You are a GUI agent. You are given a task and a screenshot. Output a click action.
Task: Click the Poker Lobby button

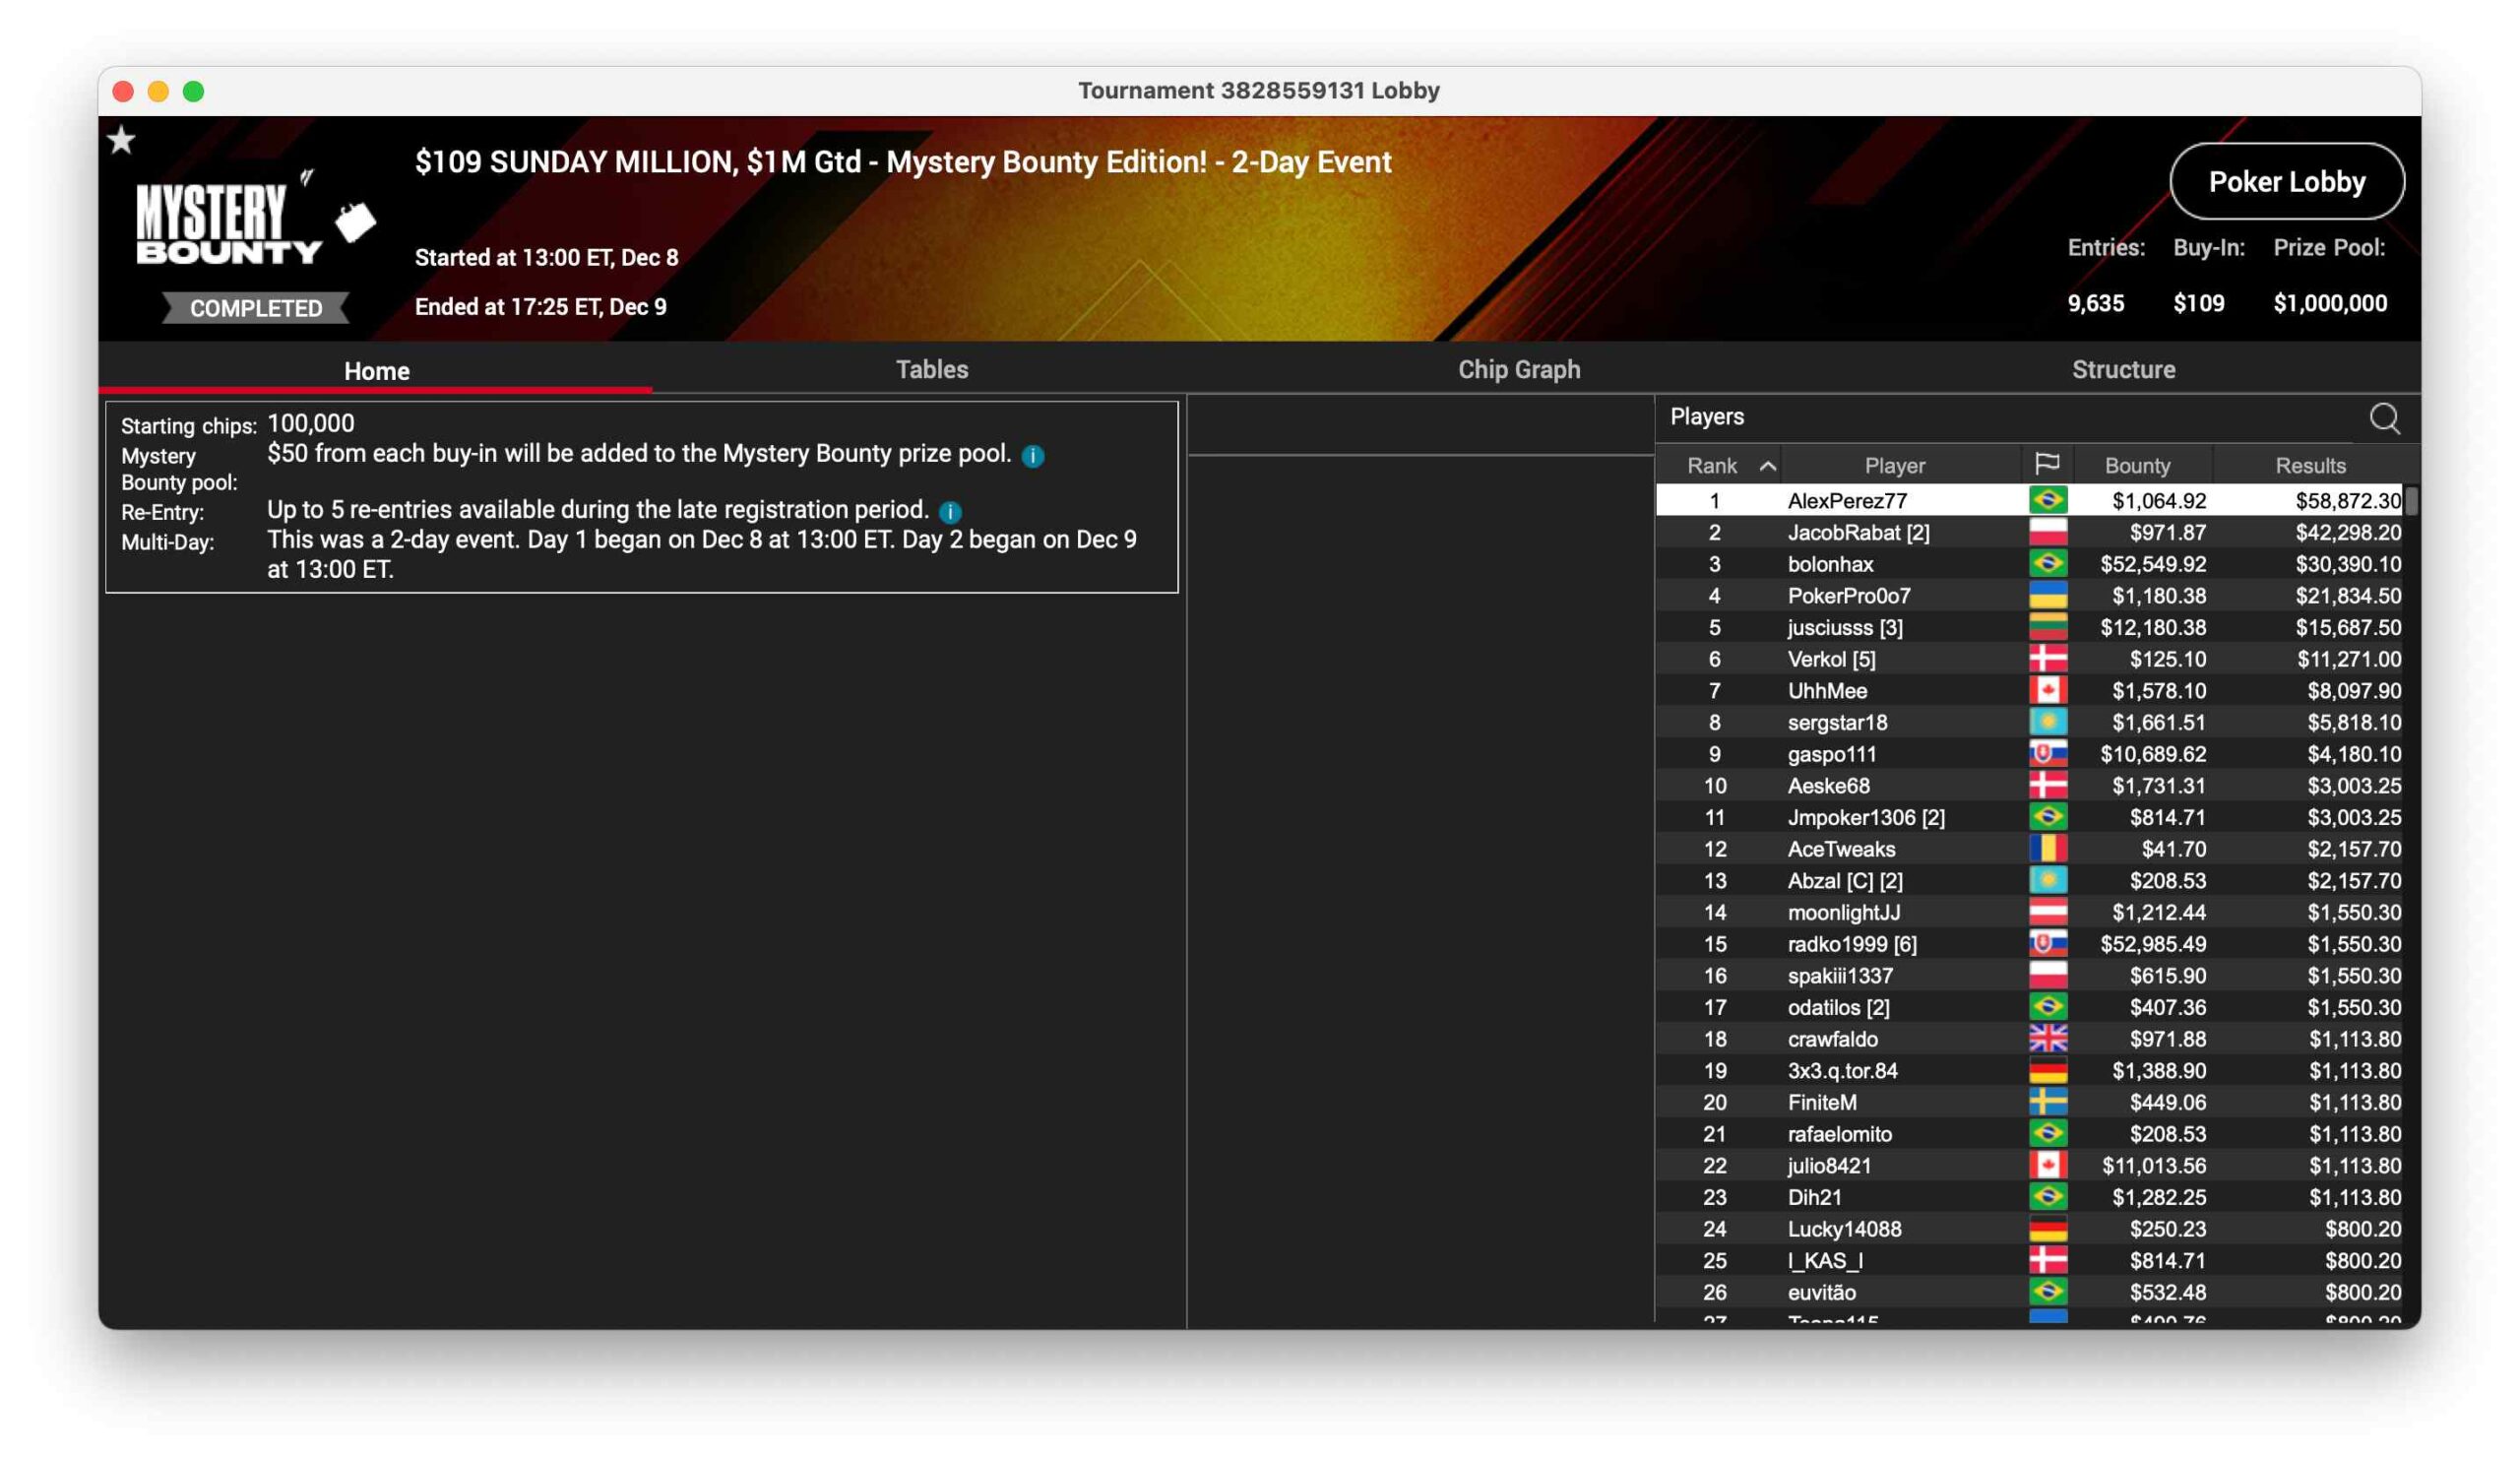coord(2286,182)
